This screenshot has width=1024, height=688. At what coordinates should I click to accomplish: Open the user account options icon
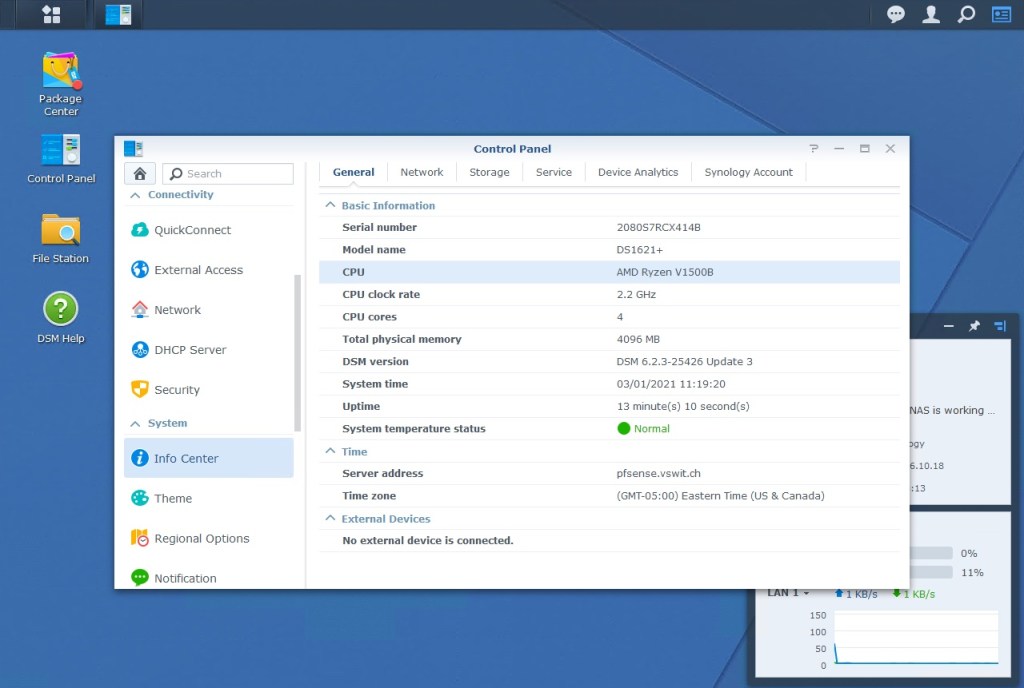(931, 14)
